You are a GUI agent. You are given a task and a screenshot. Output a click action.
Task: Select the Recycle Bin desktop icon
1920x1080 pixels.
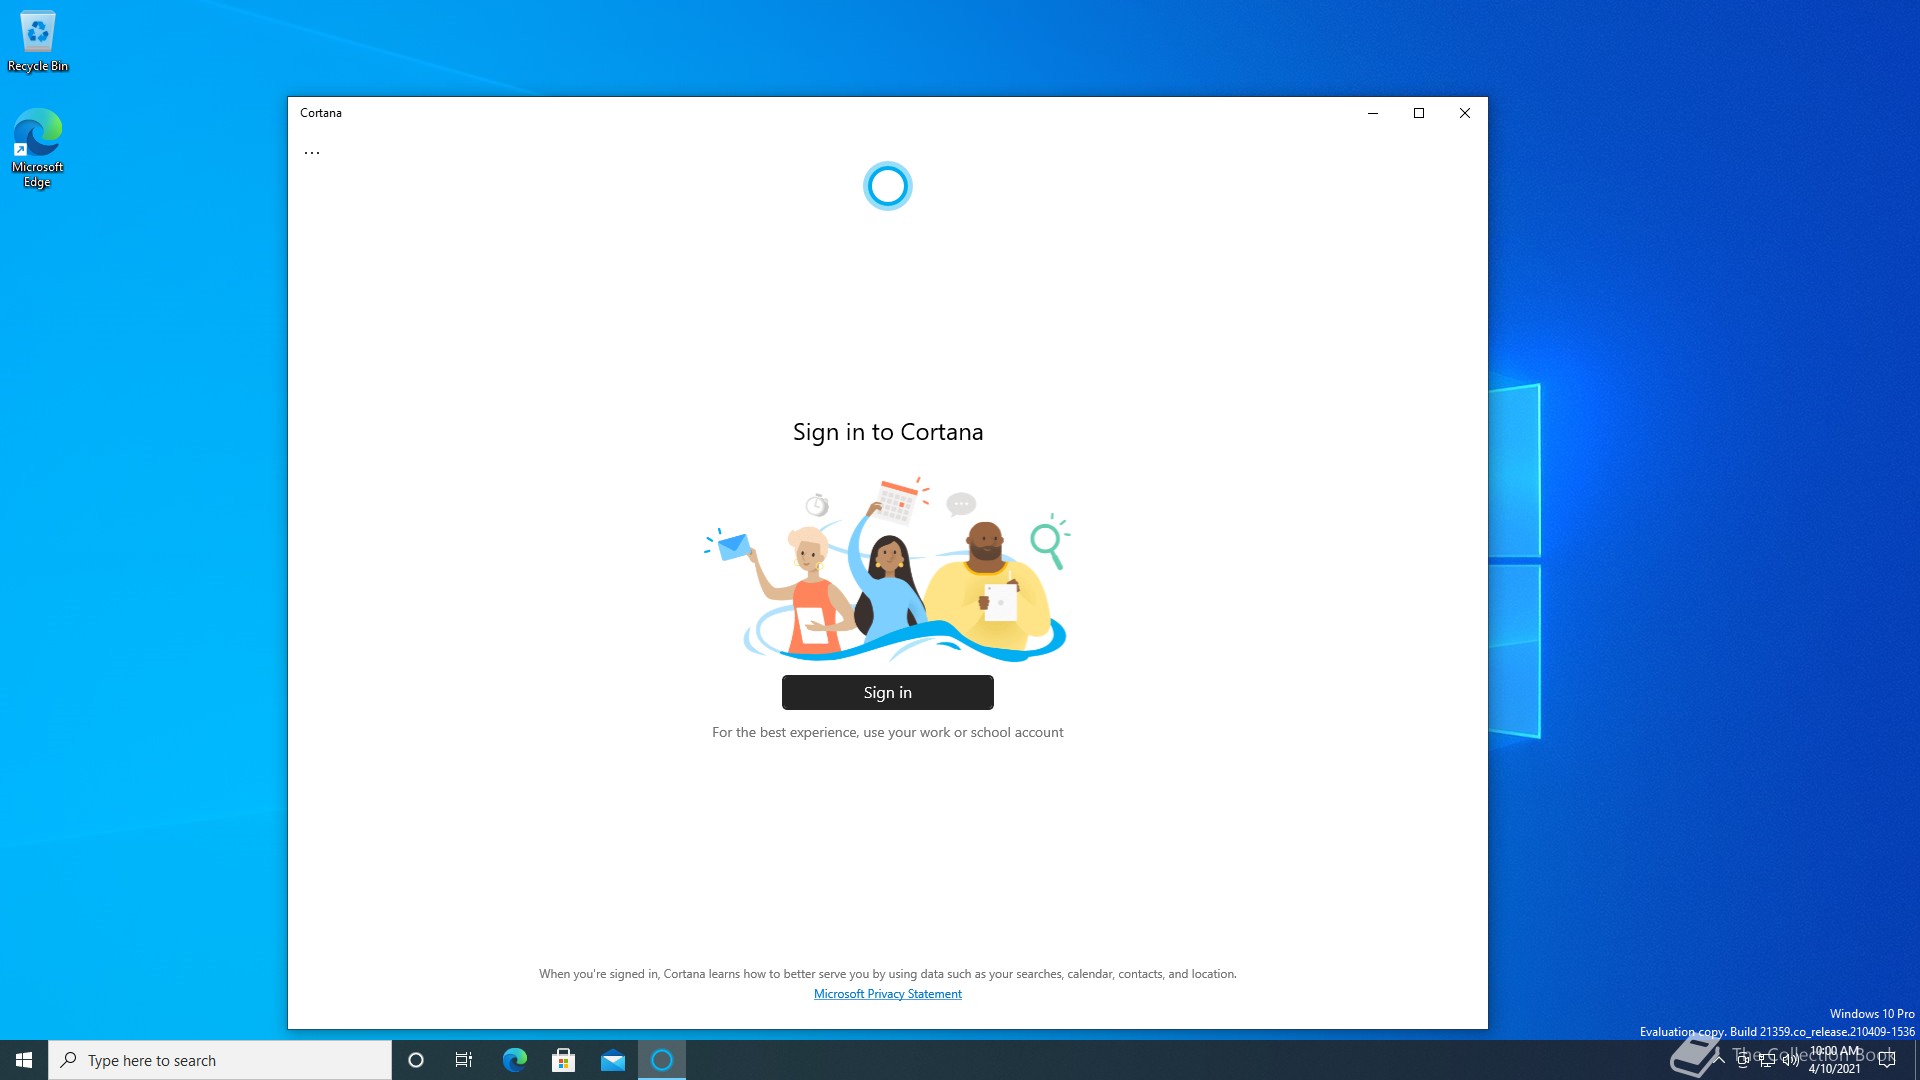(38, 41)
